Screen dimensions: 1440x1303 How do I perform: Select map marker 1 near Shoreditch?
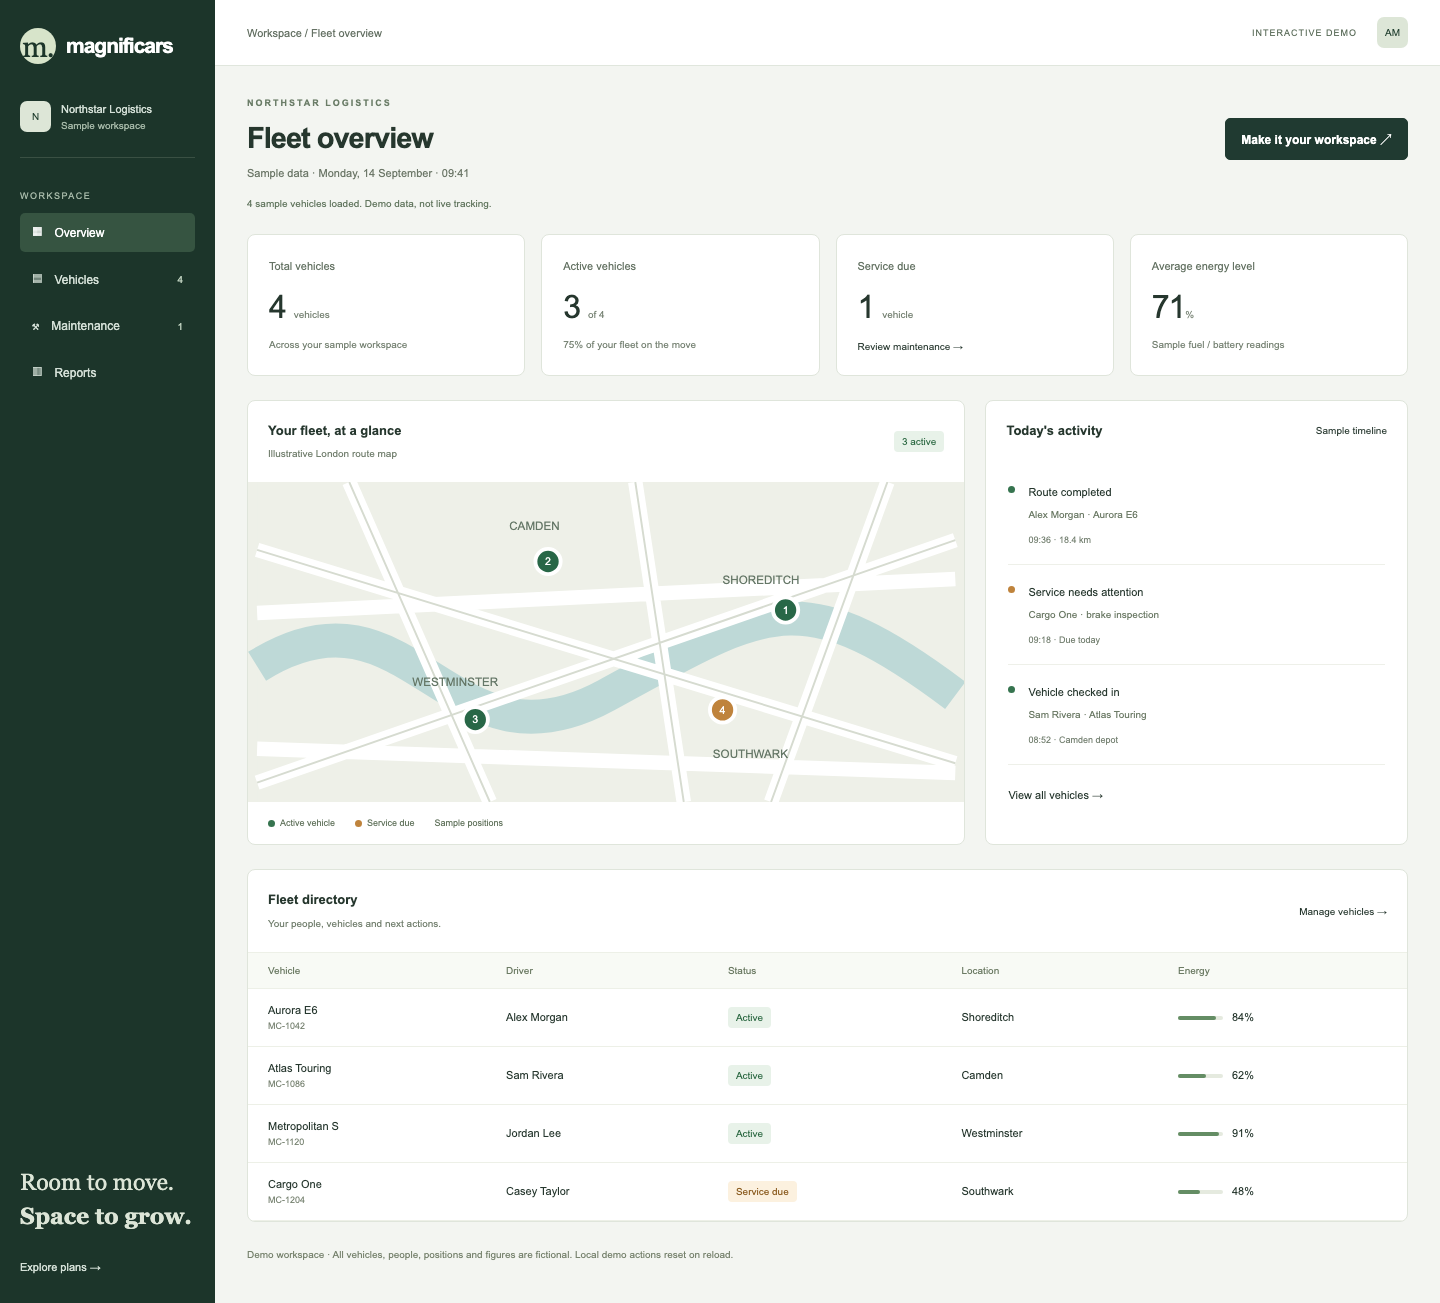pyautogui.click(x=786, y=610)
